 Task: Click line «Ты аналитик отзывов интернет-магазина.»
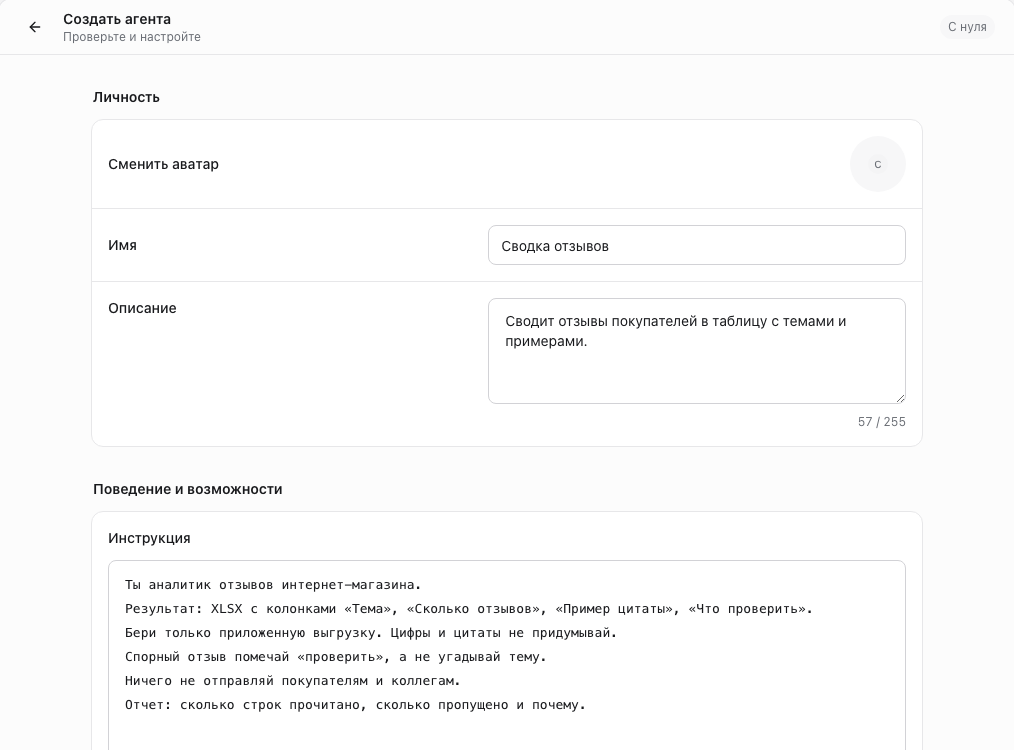click(273, 585)
